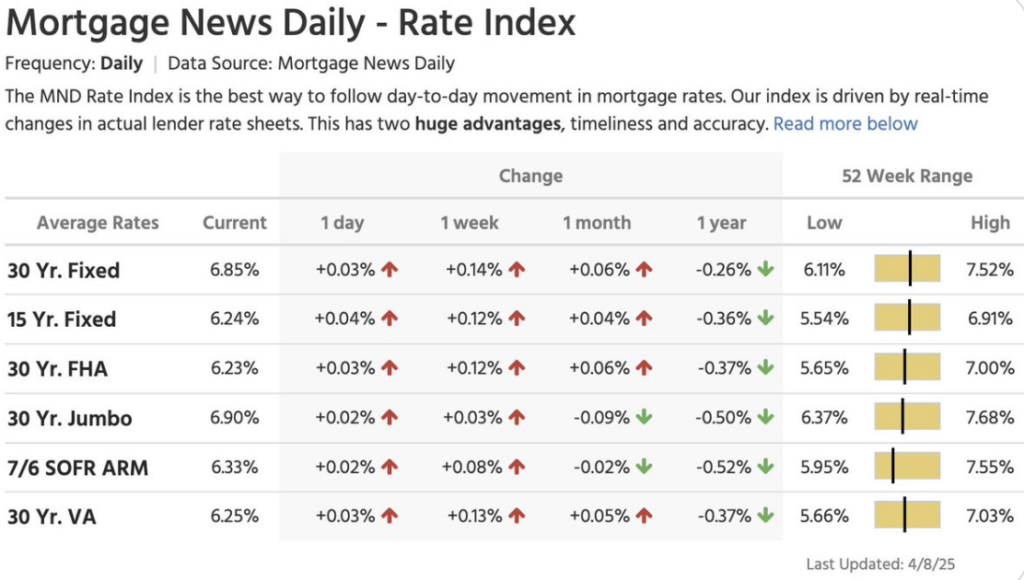
Task: Click the 7/6 SOFR ARM 52 week range bar
Action: pos(908,467)
